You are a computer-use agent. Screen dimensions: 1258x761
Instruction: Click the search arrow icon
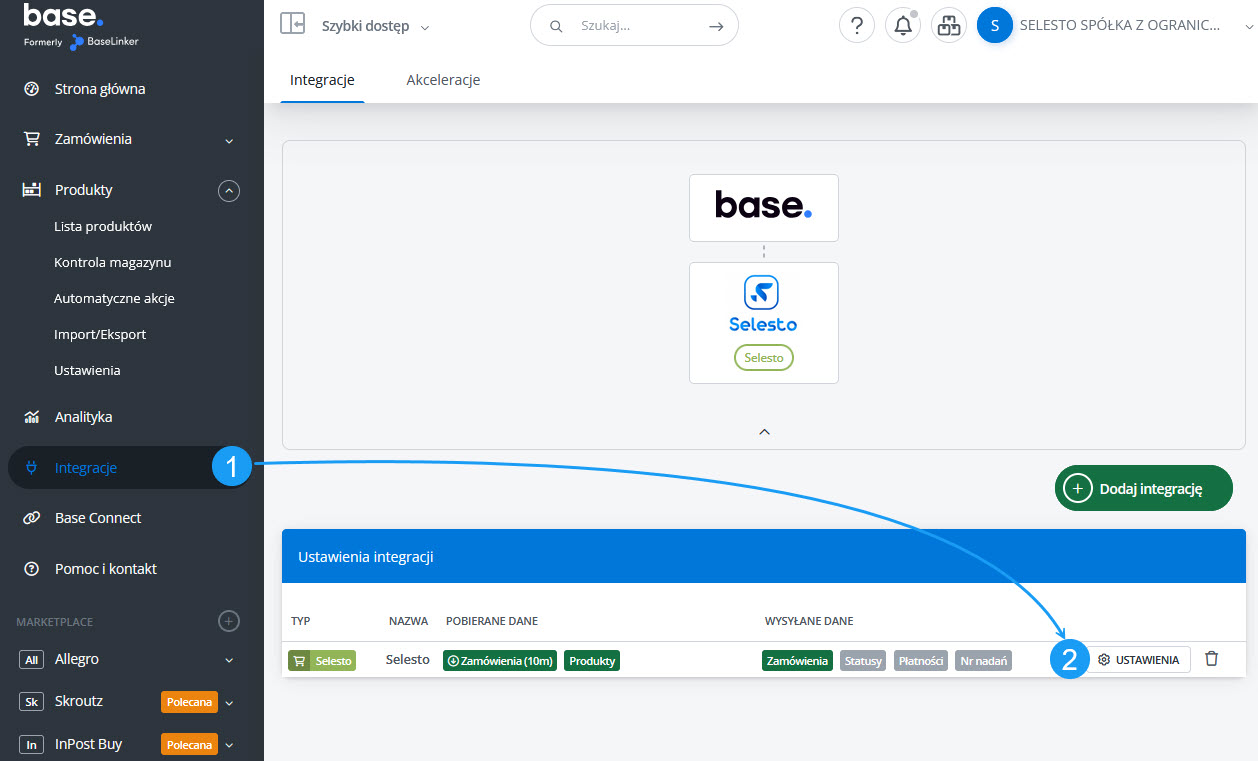(715, 26)
